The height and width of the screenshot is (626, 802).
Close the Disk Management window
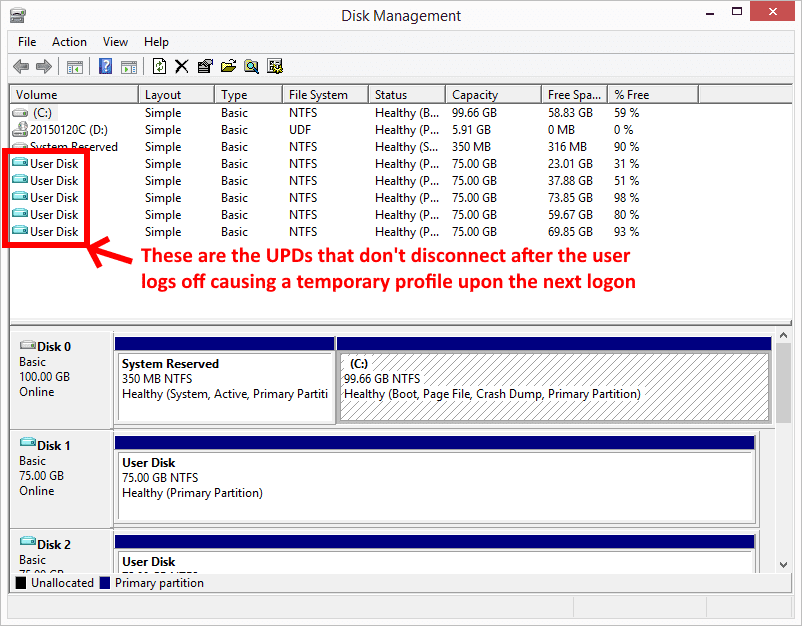point(772,11)
